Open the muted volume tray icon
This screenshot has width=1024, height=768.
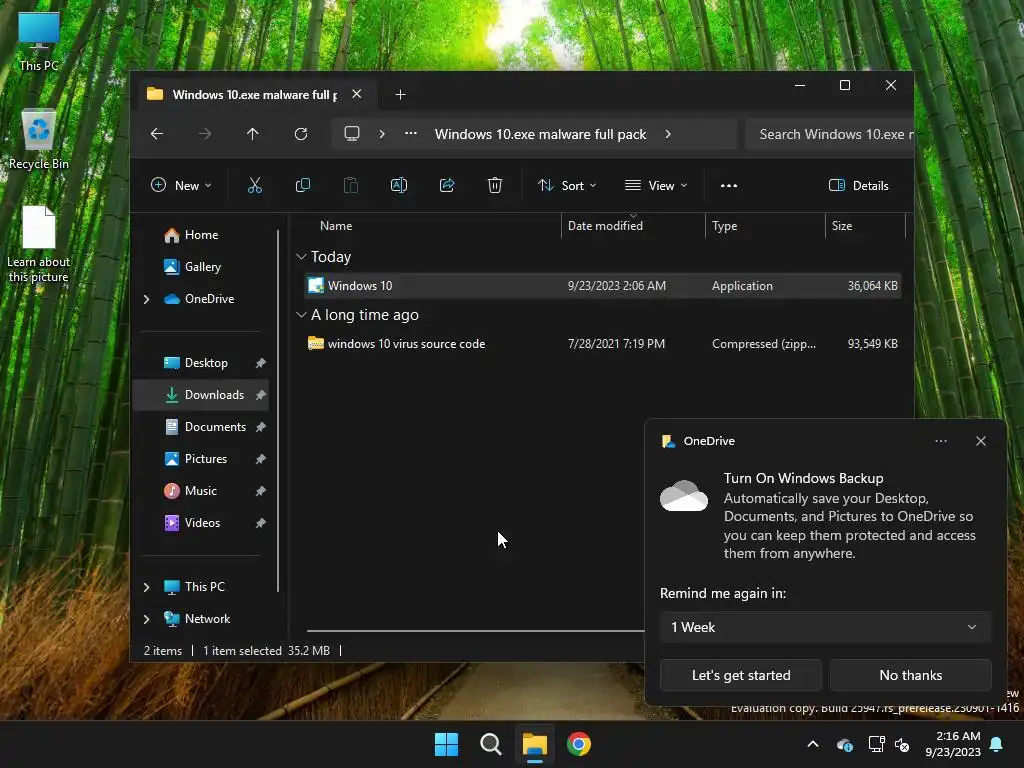click(902, 744)
